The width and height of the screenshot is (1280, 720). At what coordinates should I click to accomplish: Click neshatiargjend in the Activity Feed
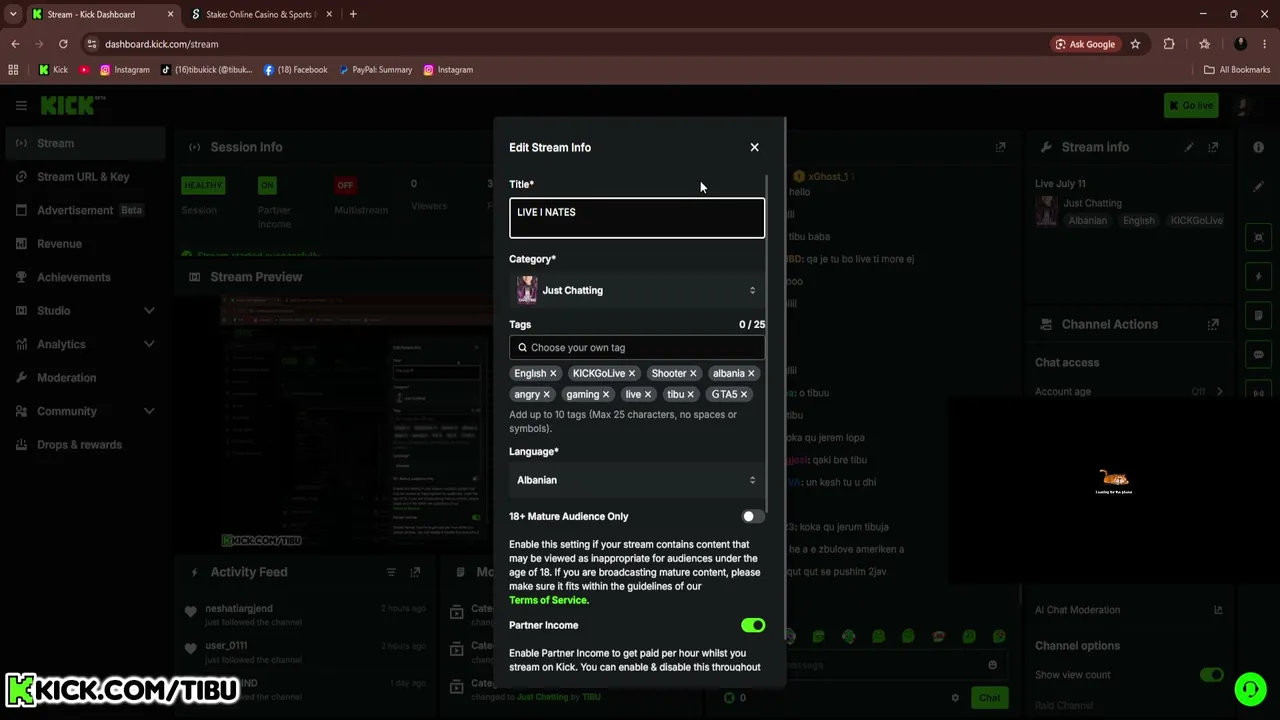click(238, 608)
